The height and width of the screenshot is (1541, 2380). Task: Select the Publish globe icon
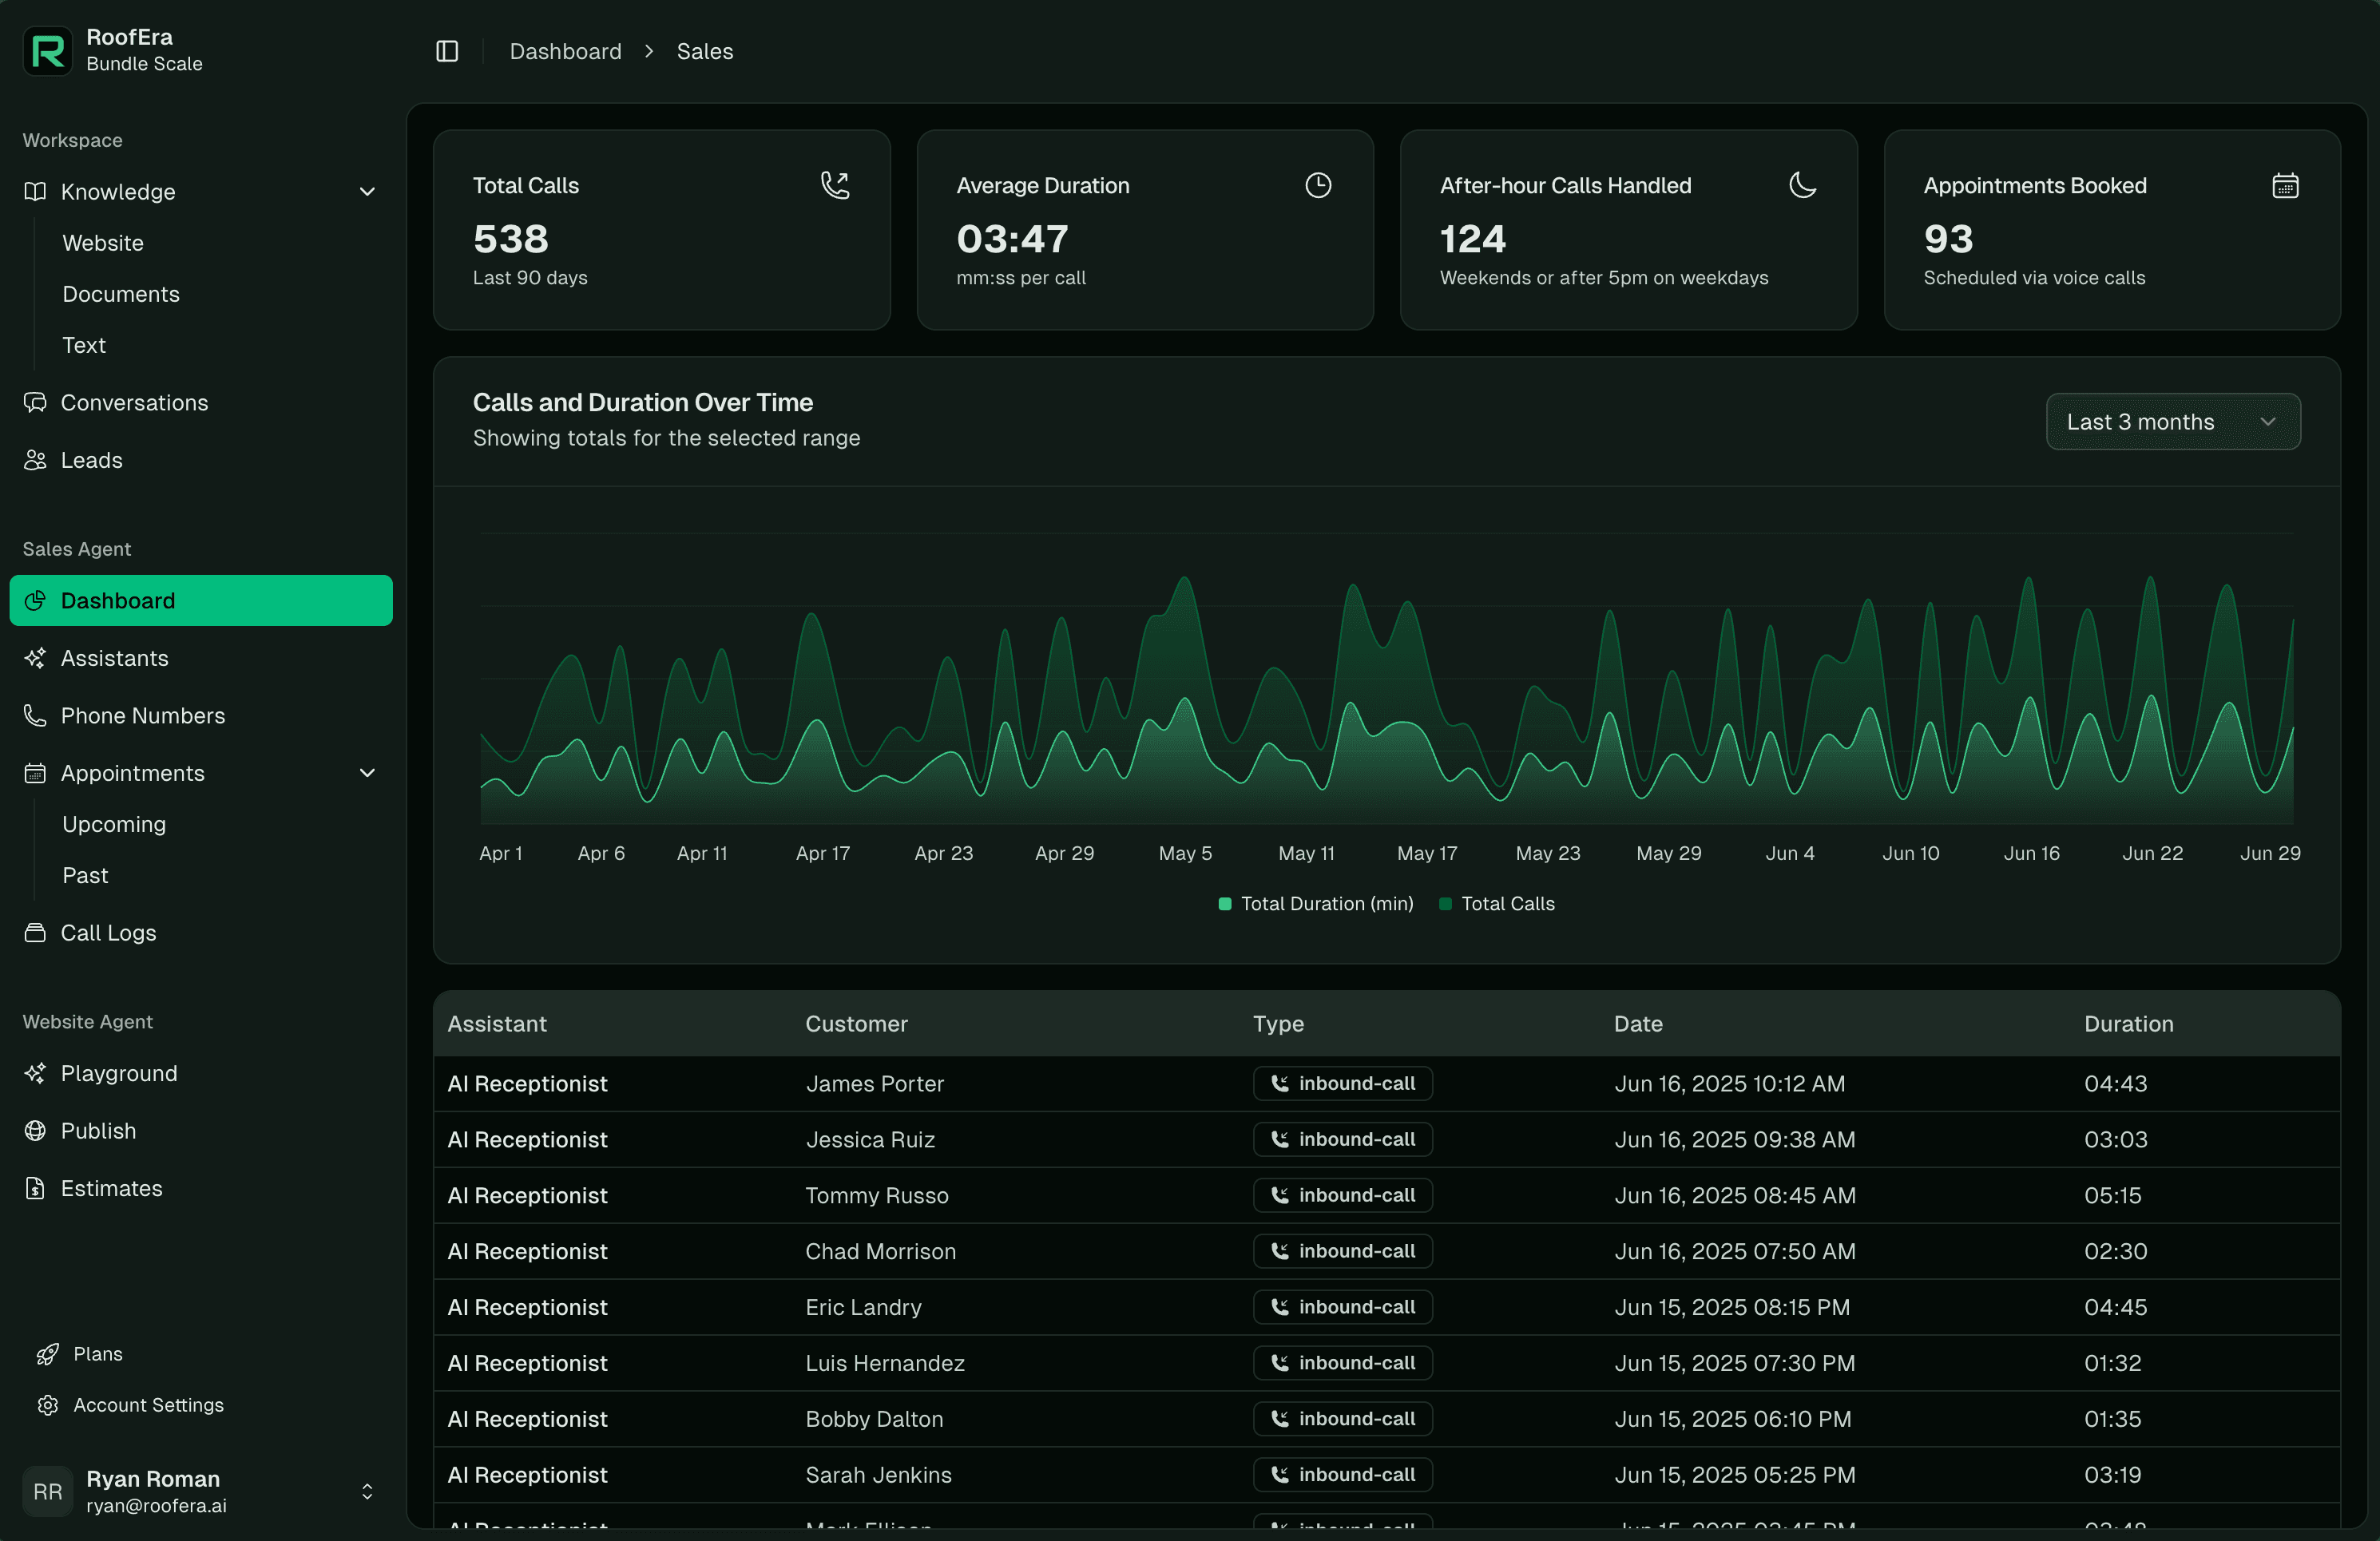pyautogui.click(x=34, y=1130)
